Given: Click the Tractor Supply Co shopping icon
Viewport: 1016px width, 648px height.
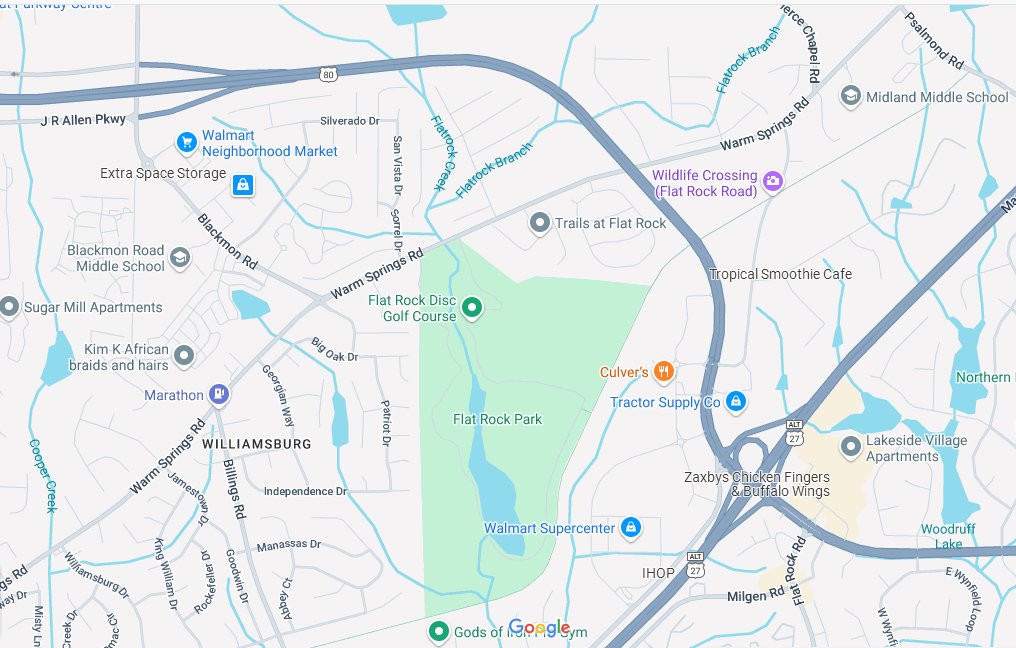Looking at the screenshot, I should [x=735, y=401].
